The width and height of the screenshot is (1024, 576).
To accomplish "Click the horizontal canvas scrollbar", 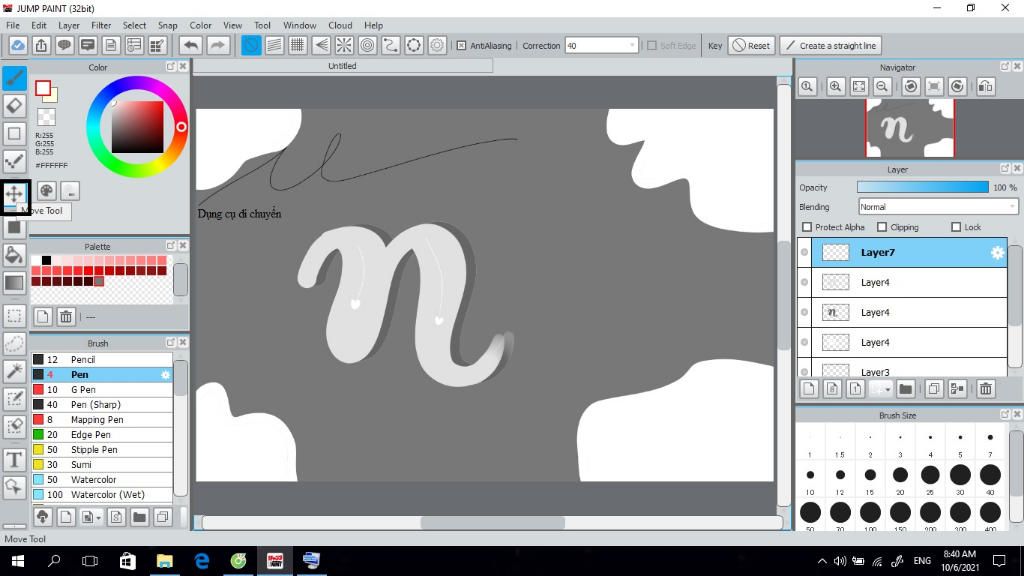I will pos(492,522).
